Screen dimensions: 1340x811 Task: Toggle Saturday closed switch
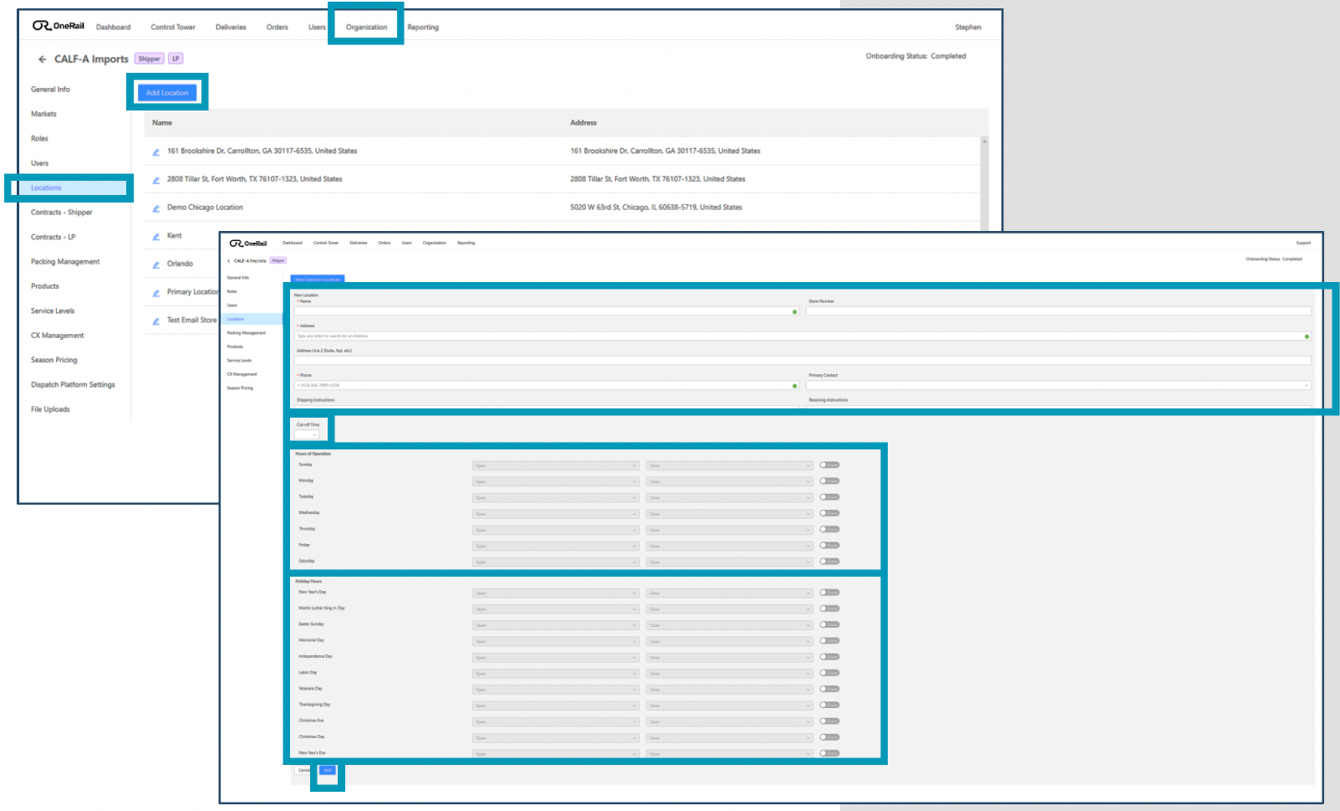coord(829,561)
